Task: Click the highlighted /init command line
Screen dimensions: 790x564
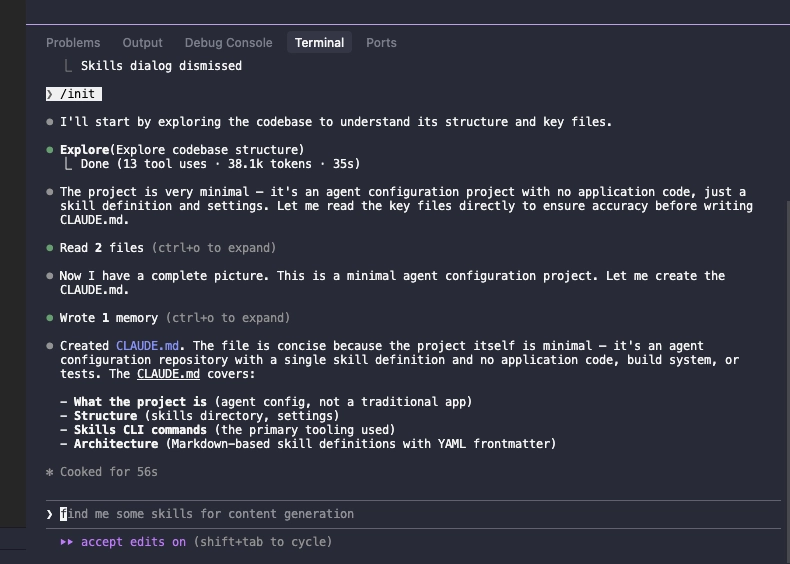Action: (73, 94)
